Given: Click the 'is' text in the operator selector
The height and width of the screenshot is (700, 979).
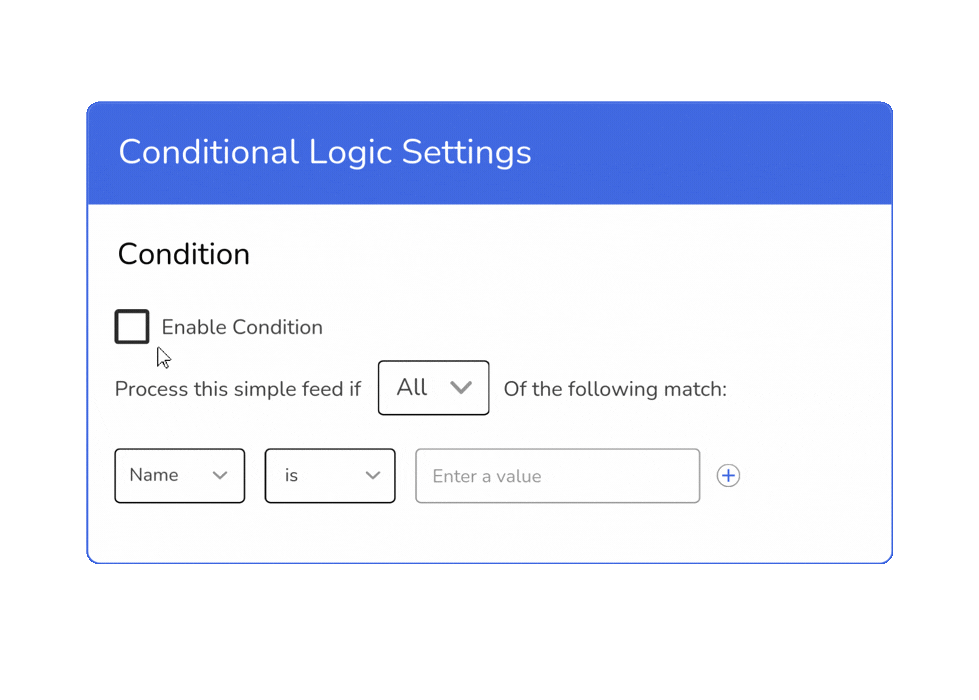Looking at the screenshot, I should coord(291,476).
